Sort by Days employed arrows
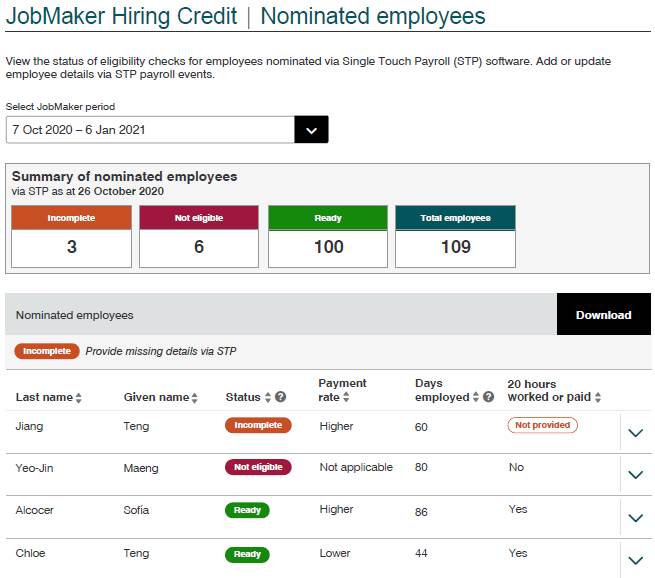Image resolution: width=655 pixels, height=578 pixels. pyautogui.click(x=476, y=398)
